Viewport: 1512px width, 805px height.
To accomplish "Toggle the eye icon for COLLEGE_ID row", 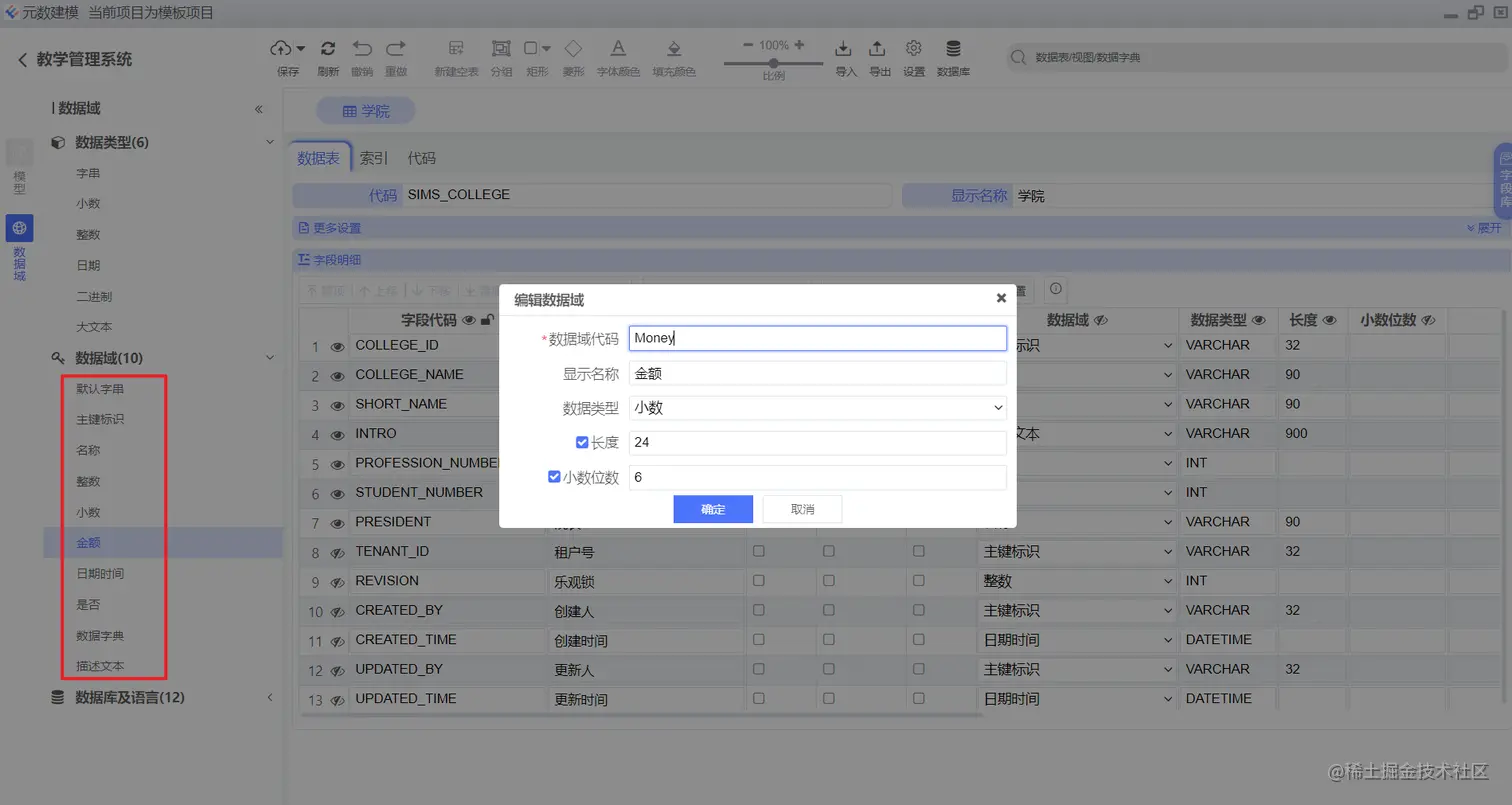I will (338, 347).
